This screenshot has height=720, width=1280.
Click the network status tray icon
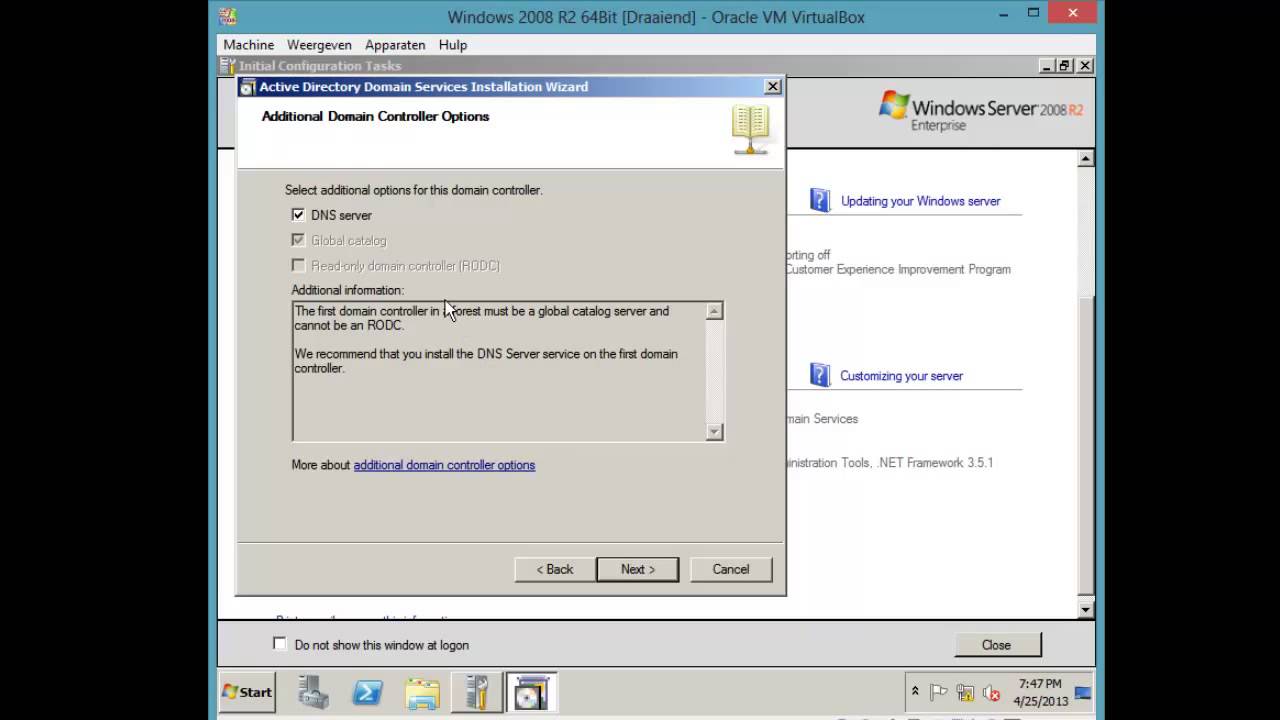click(965, 692)
